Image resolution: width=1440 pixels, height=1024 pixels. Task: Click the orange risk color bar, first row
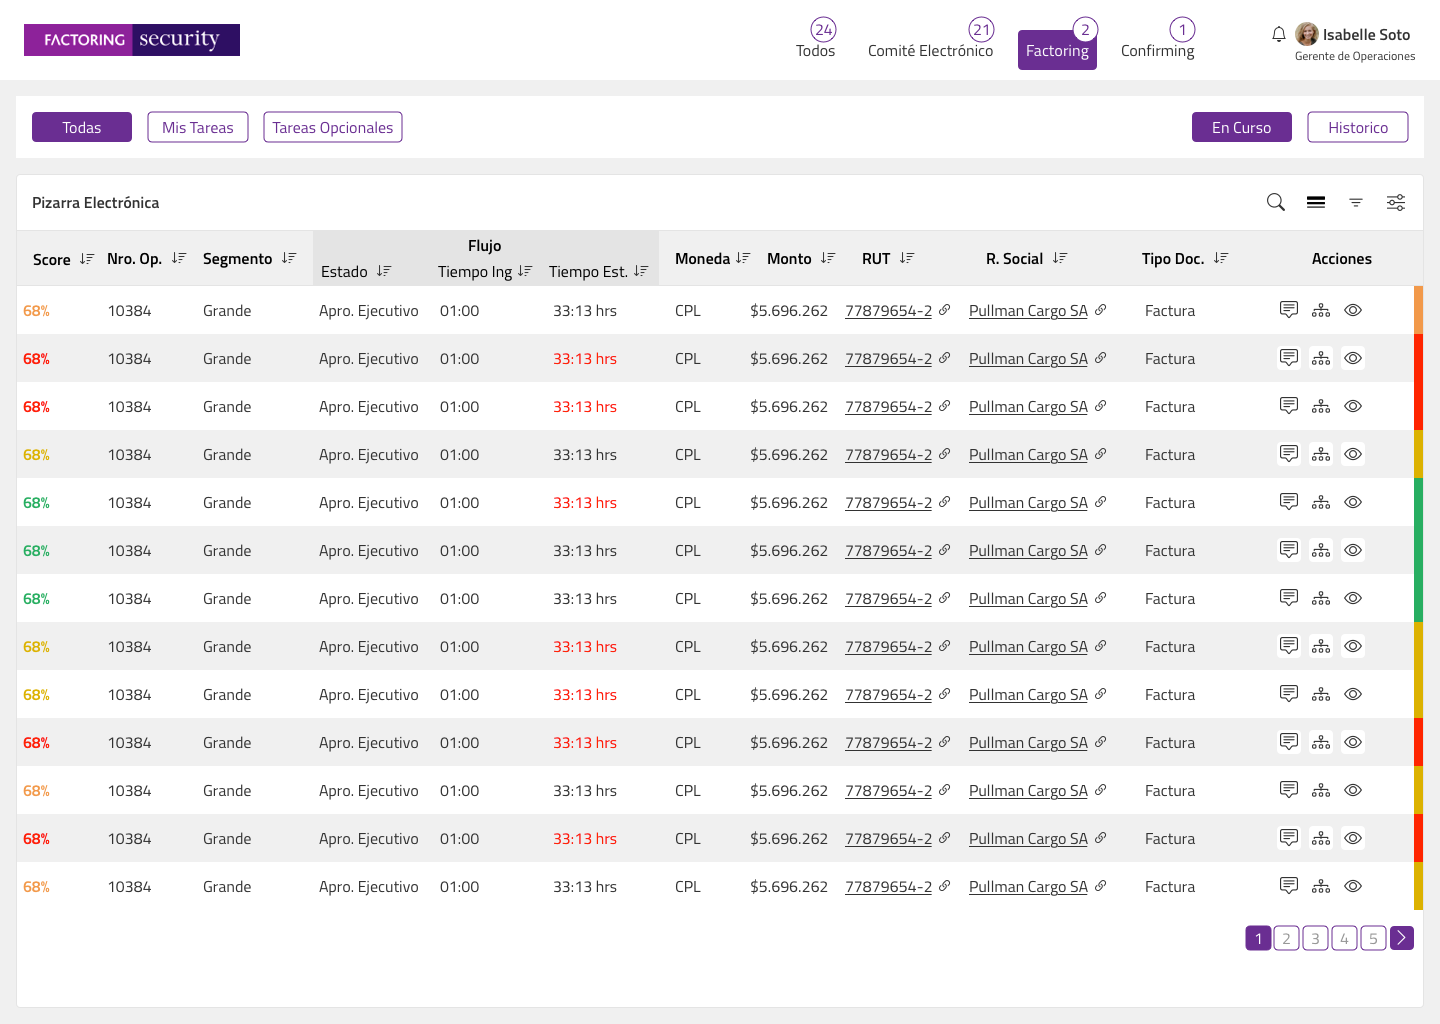click(1417, 310)
